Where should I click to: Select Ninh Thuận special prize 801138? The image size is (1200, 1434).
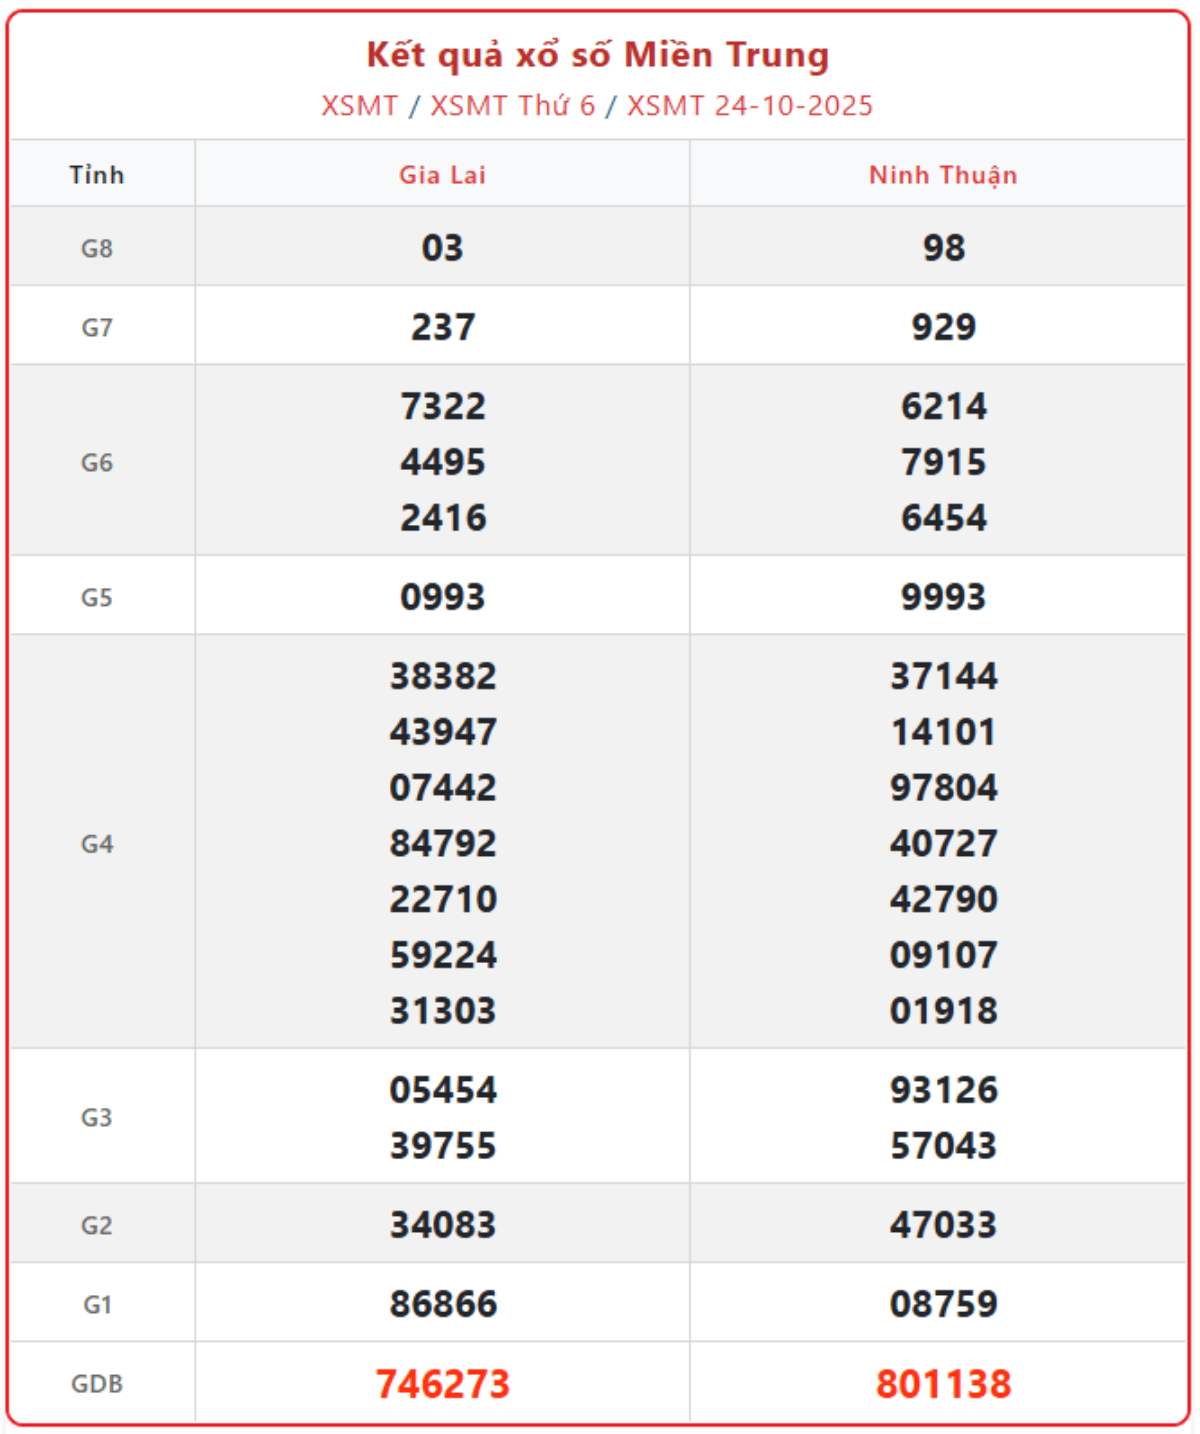[943, 1384]
